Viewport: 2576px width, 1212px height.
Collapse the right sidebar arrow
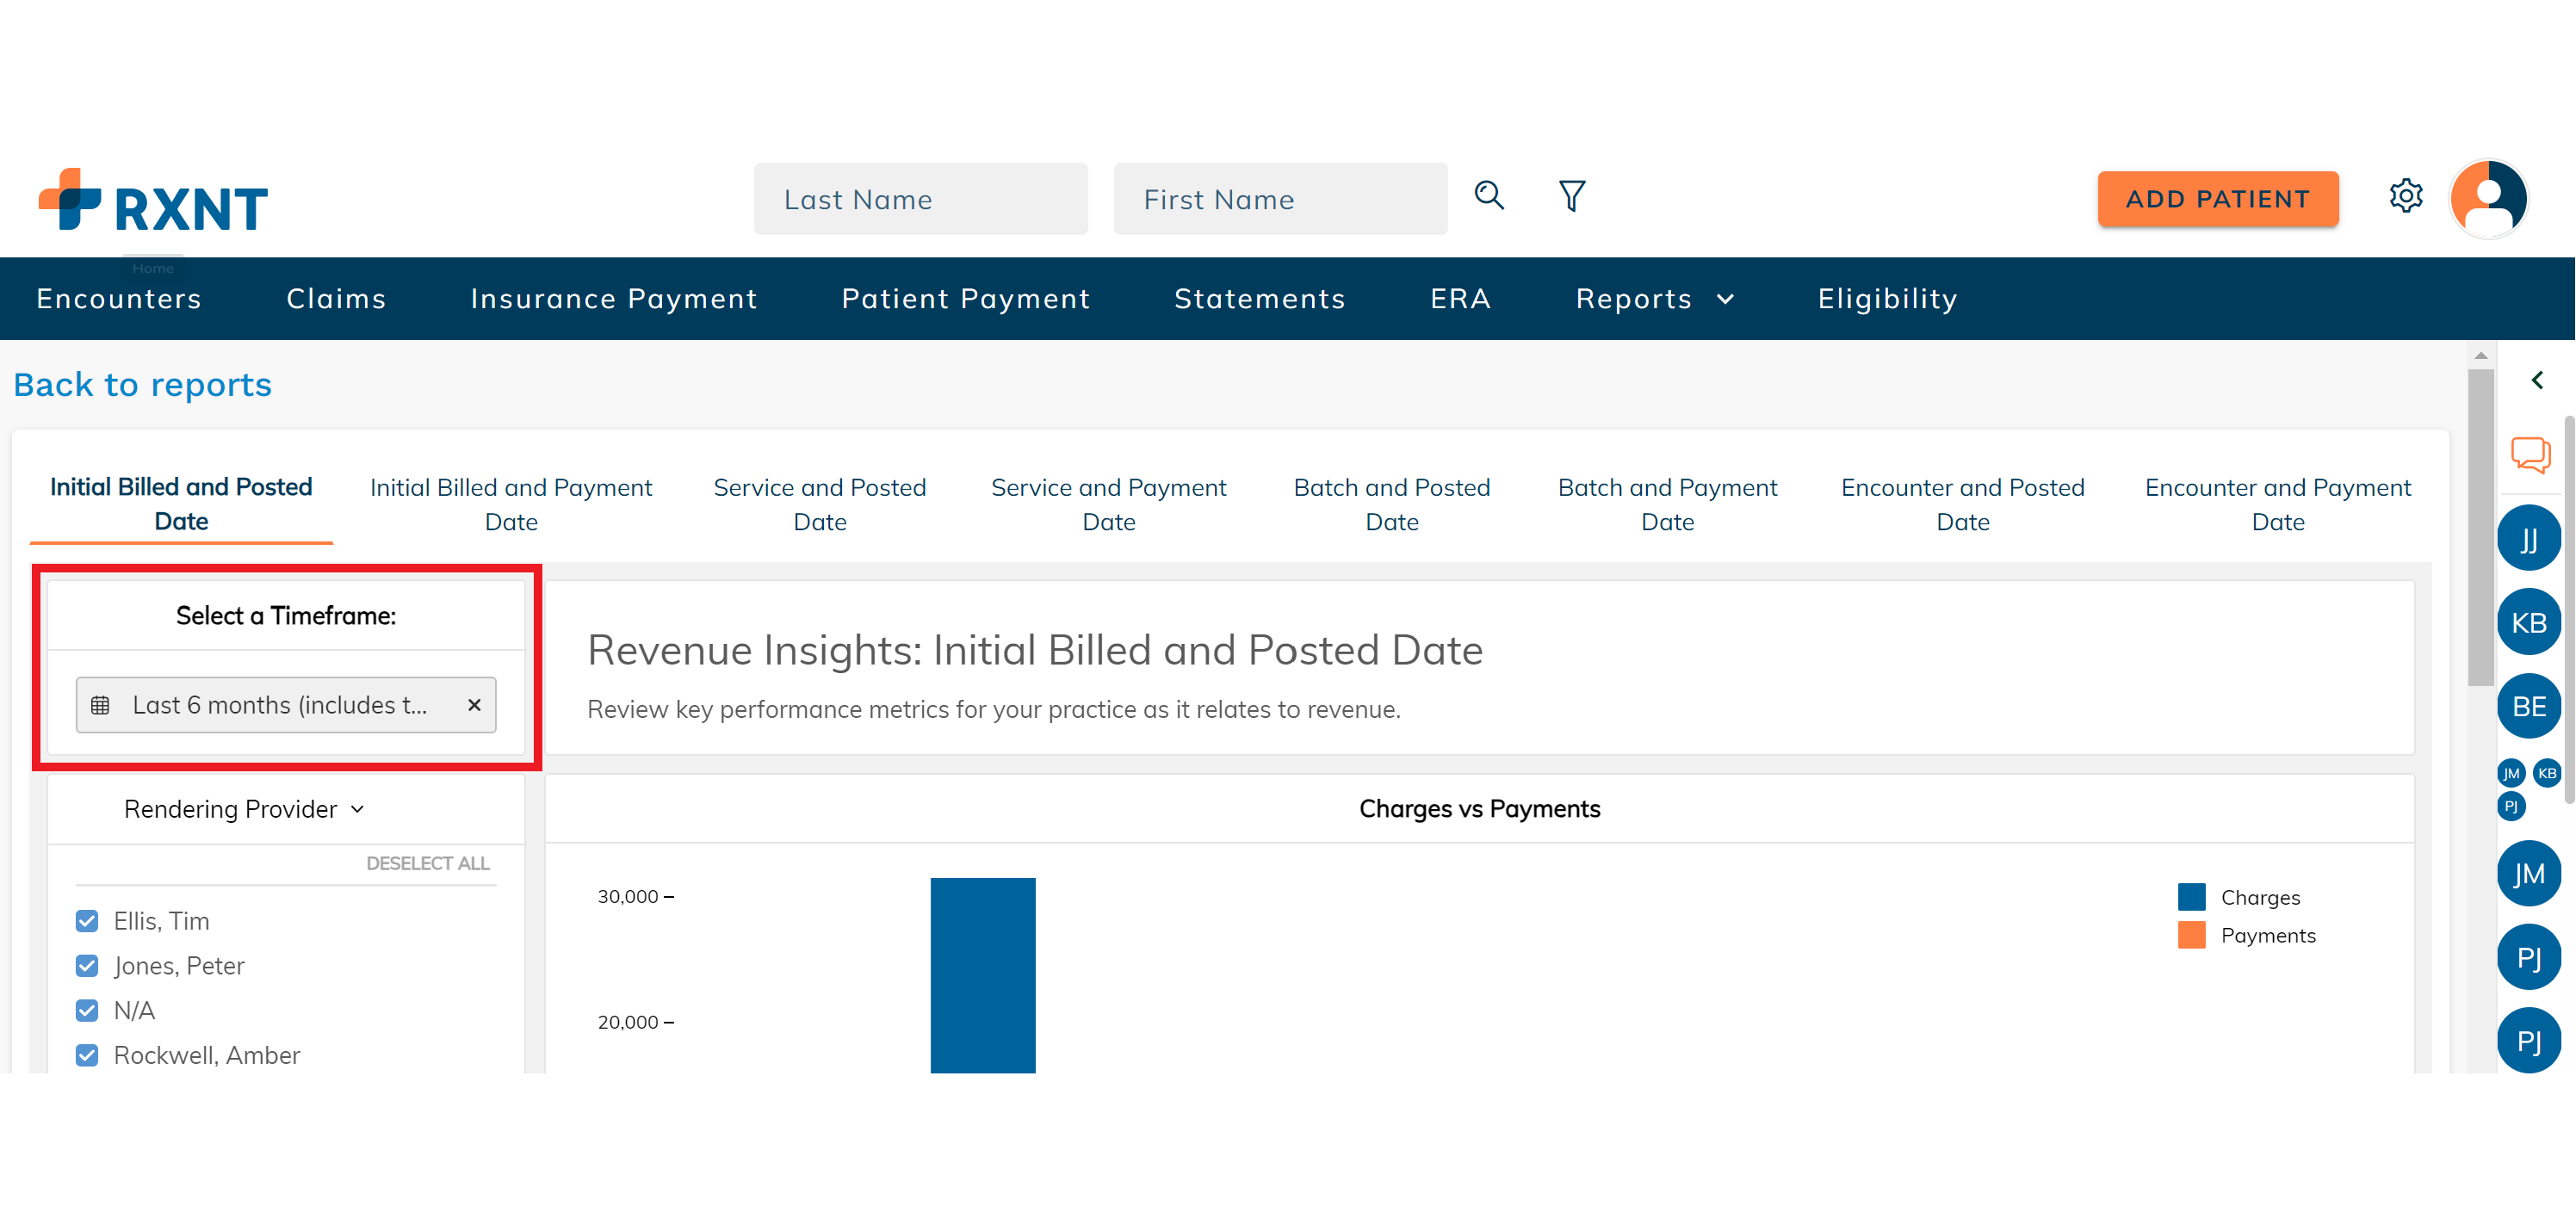coord(2537,380)
